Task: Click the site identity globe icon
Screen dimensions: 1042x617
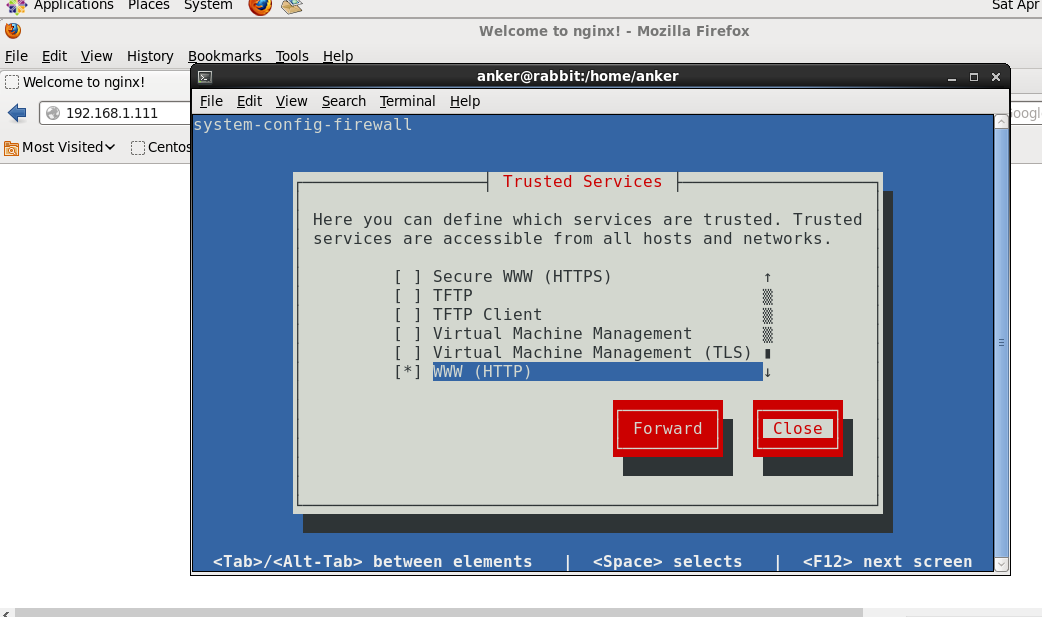Action: click(x=52, y=113)
